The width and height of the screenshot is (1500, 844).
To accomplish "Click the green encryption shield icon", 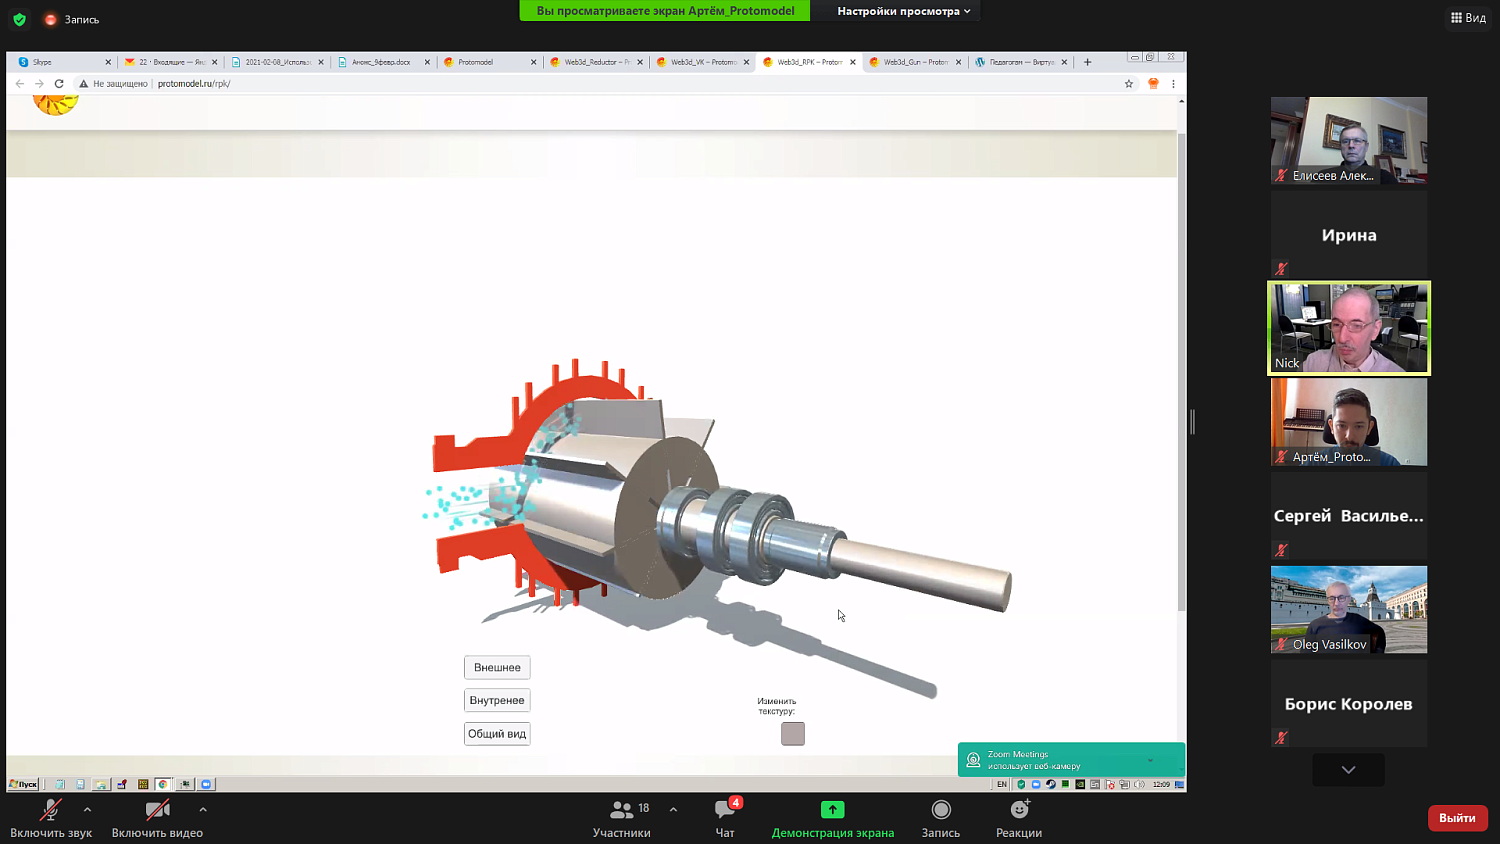I will tap(20, 19).
